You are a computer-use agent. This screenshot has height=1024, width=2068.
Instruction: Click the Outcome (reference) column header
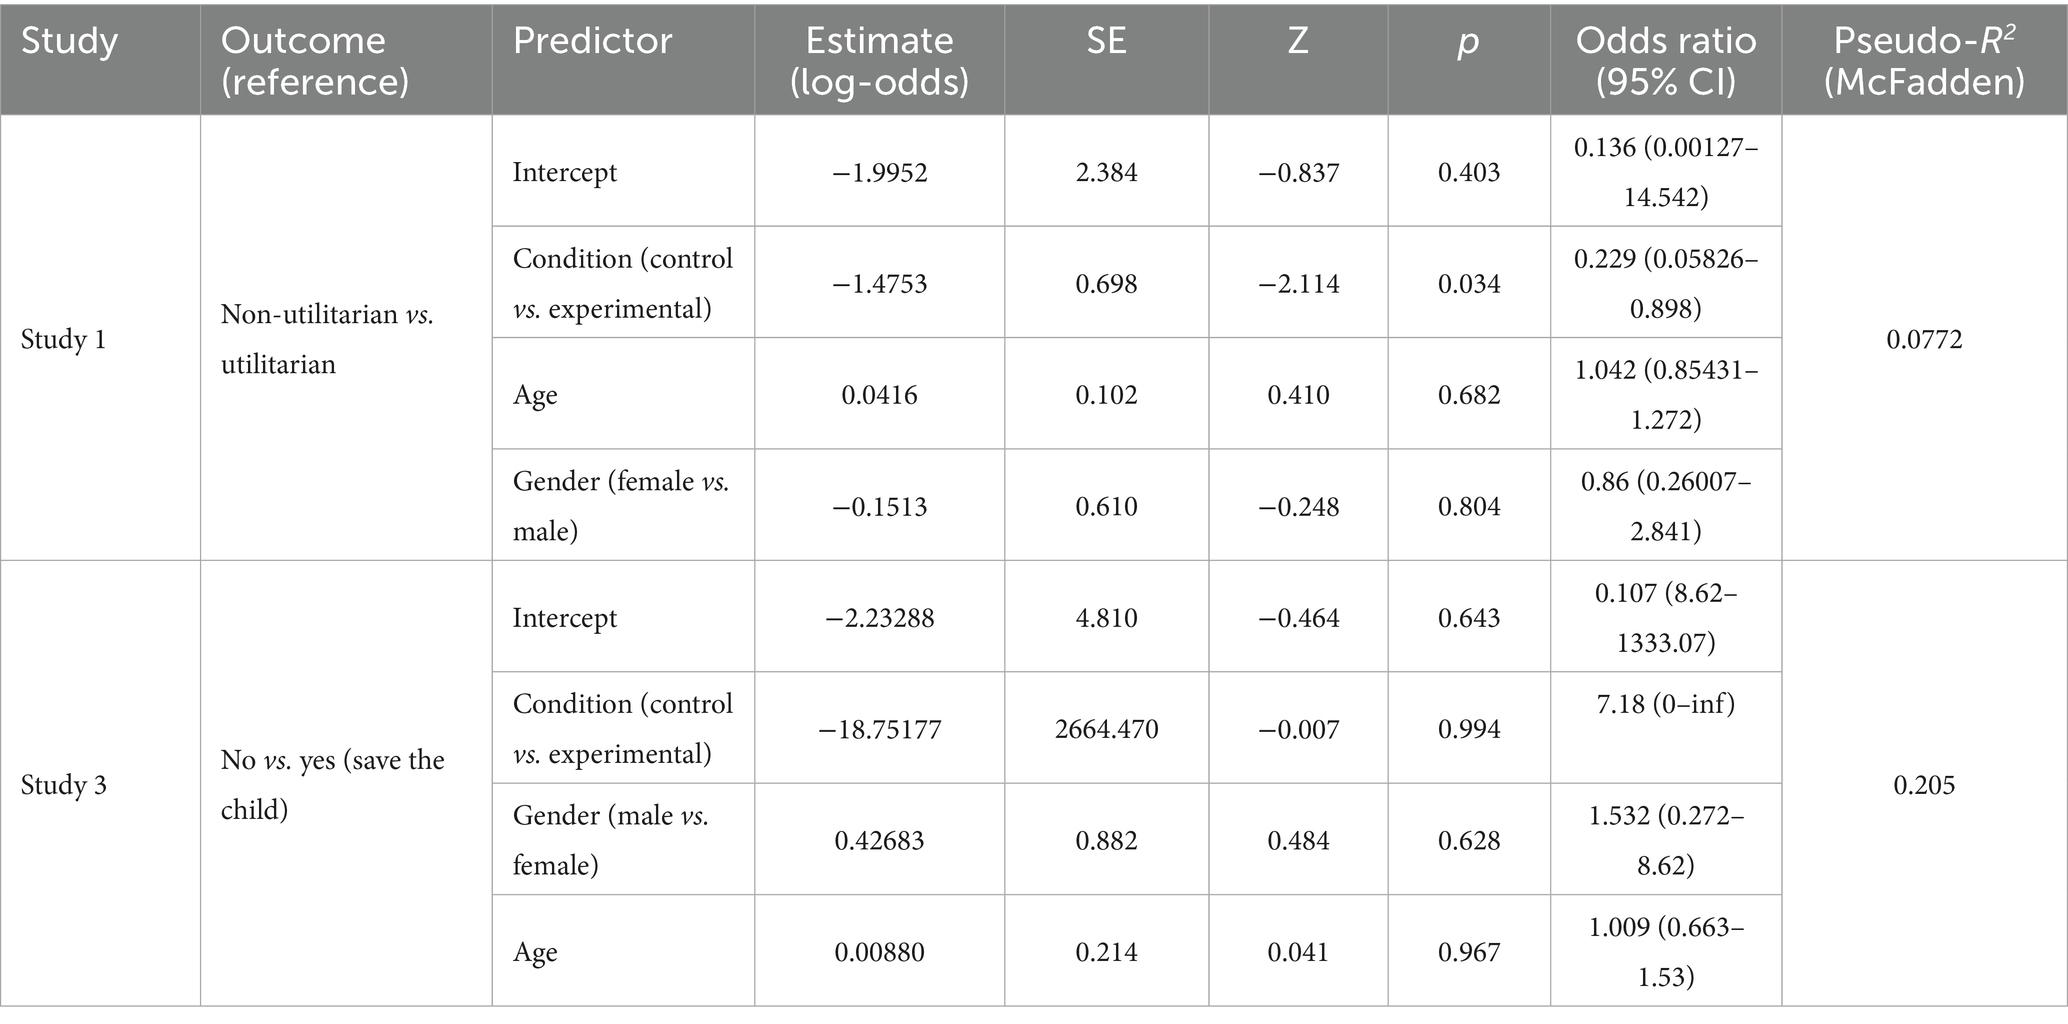[x=314, y=60]
